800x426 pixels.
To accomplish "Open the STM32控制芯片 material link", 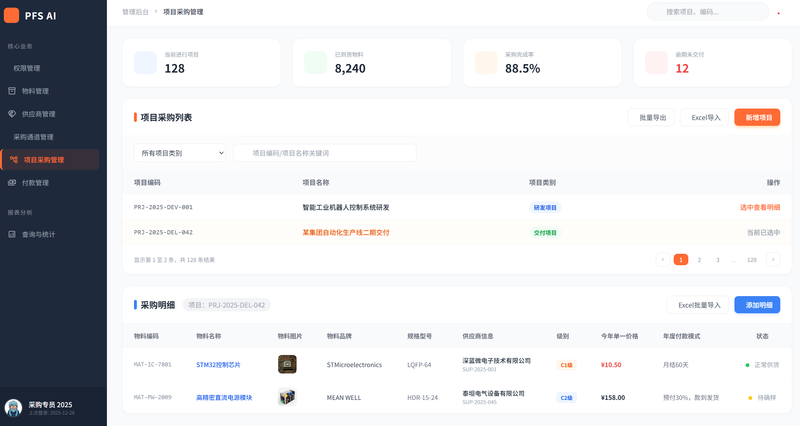I will click(218, 365).
